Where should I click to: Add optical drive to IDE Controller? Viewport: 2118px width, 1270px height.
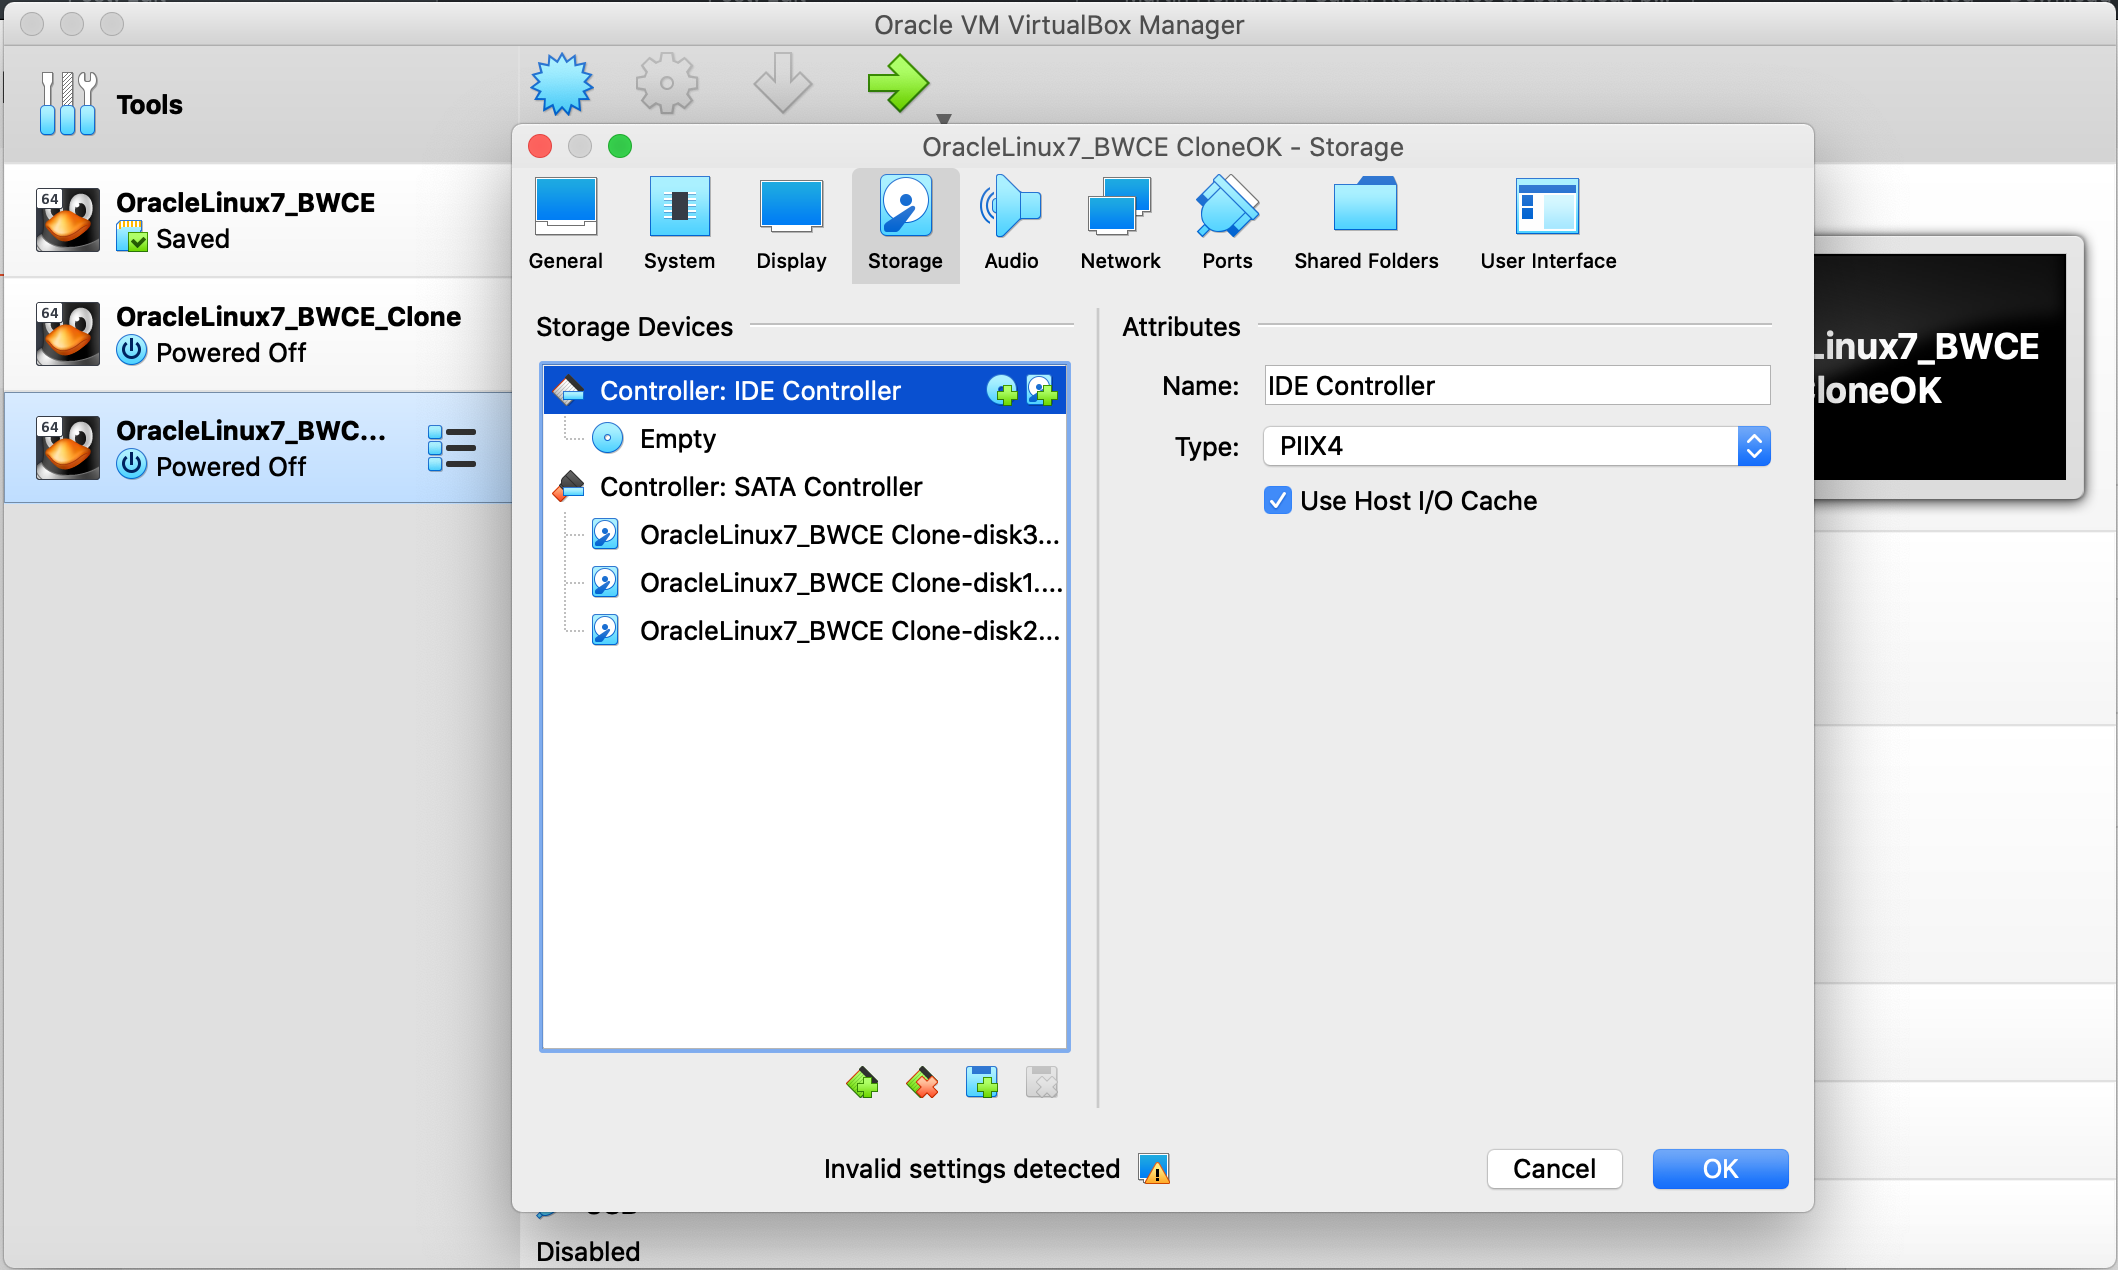coord(1002,391)
